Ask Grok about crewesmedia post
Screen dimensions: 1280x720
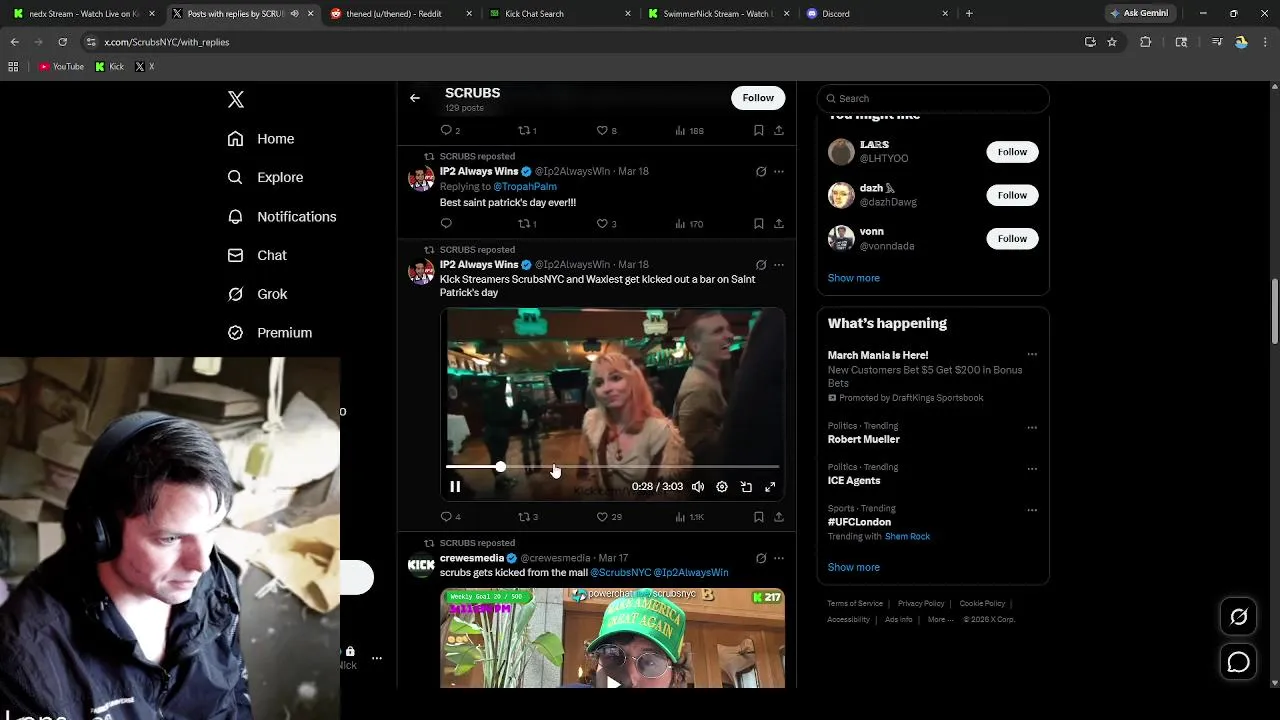761,558
